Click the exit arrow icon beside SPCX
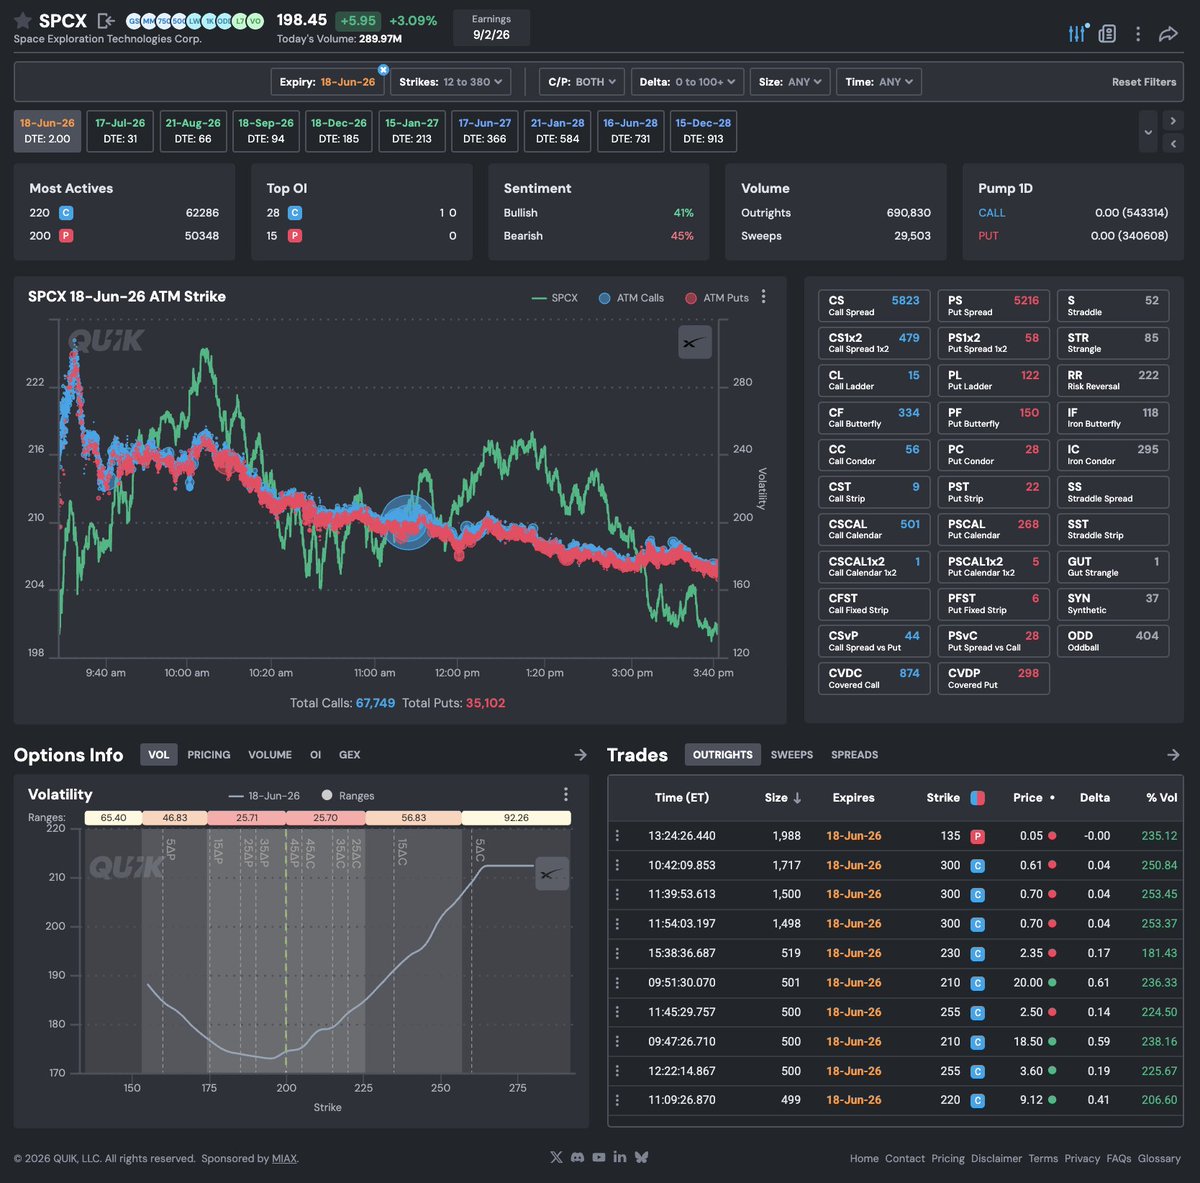The image size is (1200, 1183). click(106, 21)
